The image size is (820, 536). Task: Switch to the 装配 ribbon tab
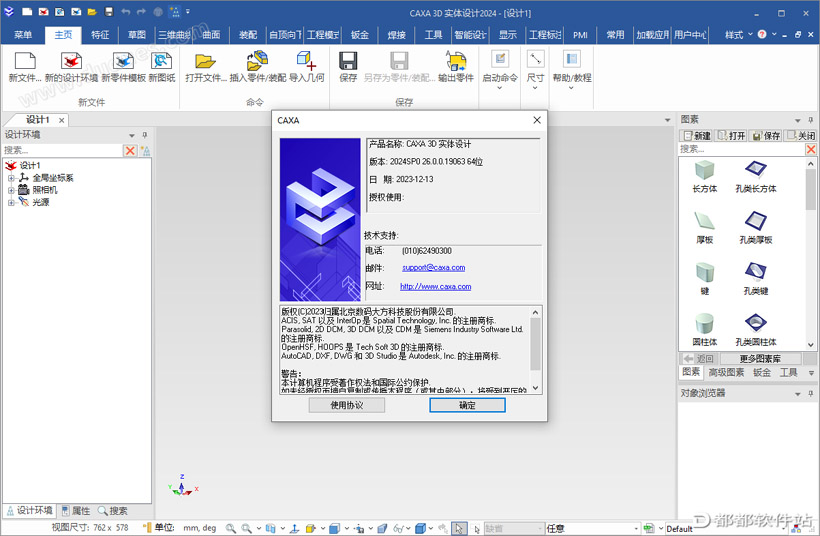point(248,35)
